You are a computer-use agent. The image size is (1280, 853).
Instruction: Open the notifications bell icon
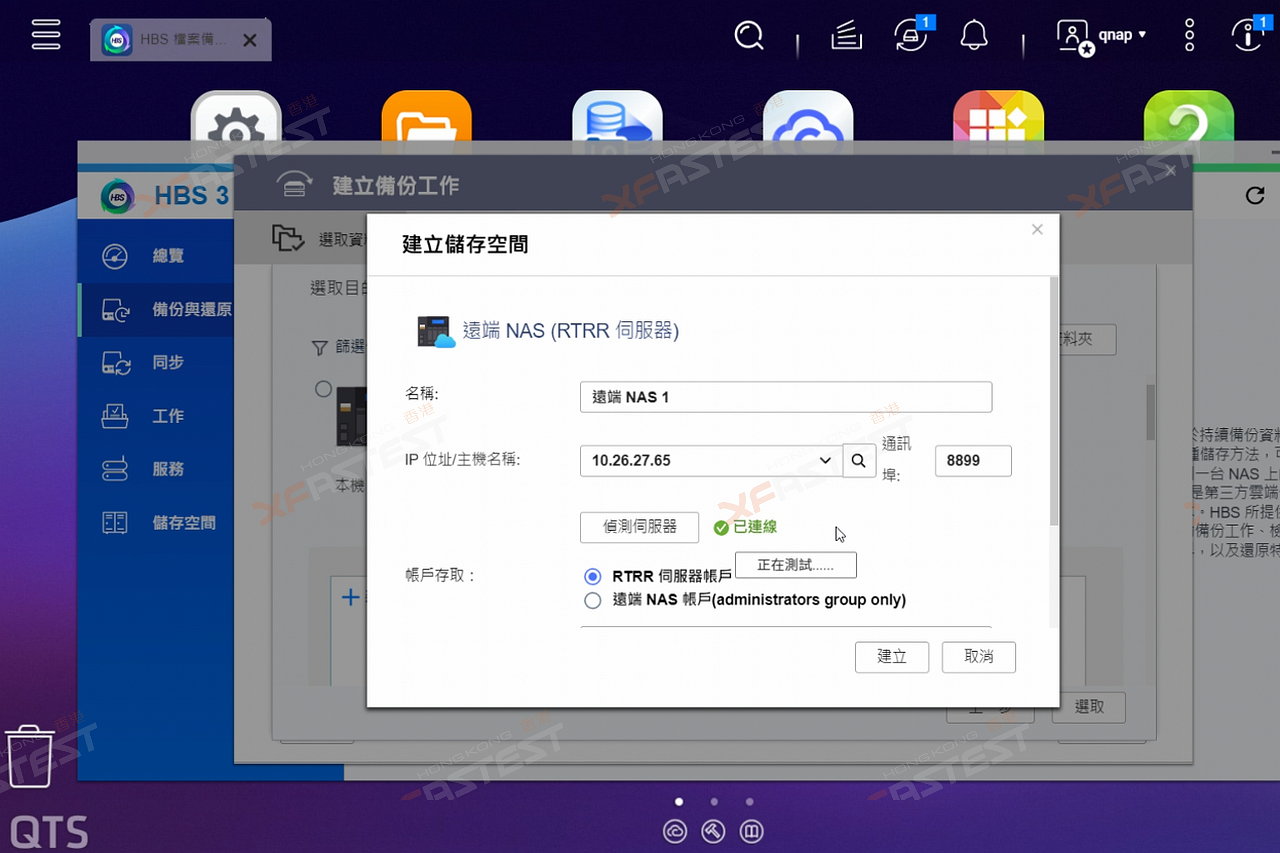point(974,36)
